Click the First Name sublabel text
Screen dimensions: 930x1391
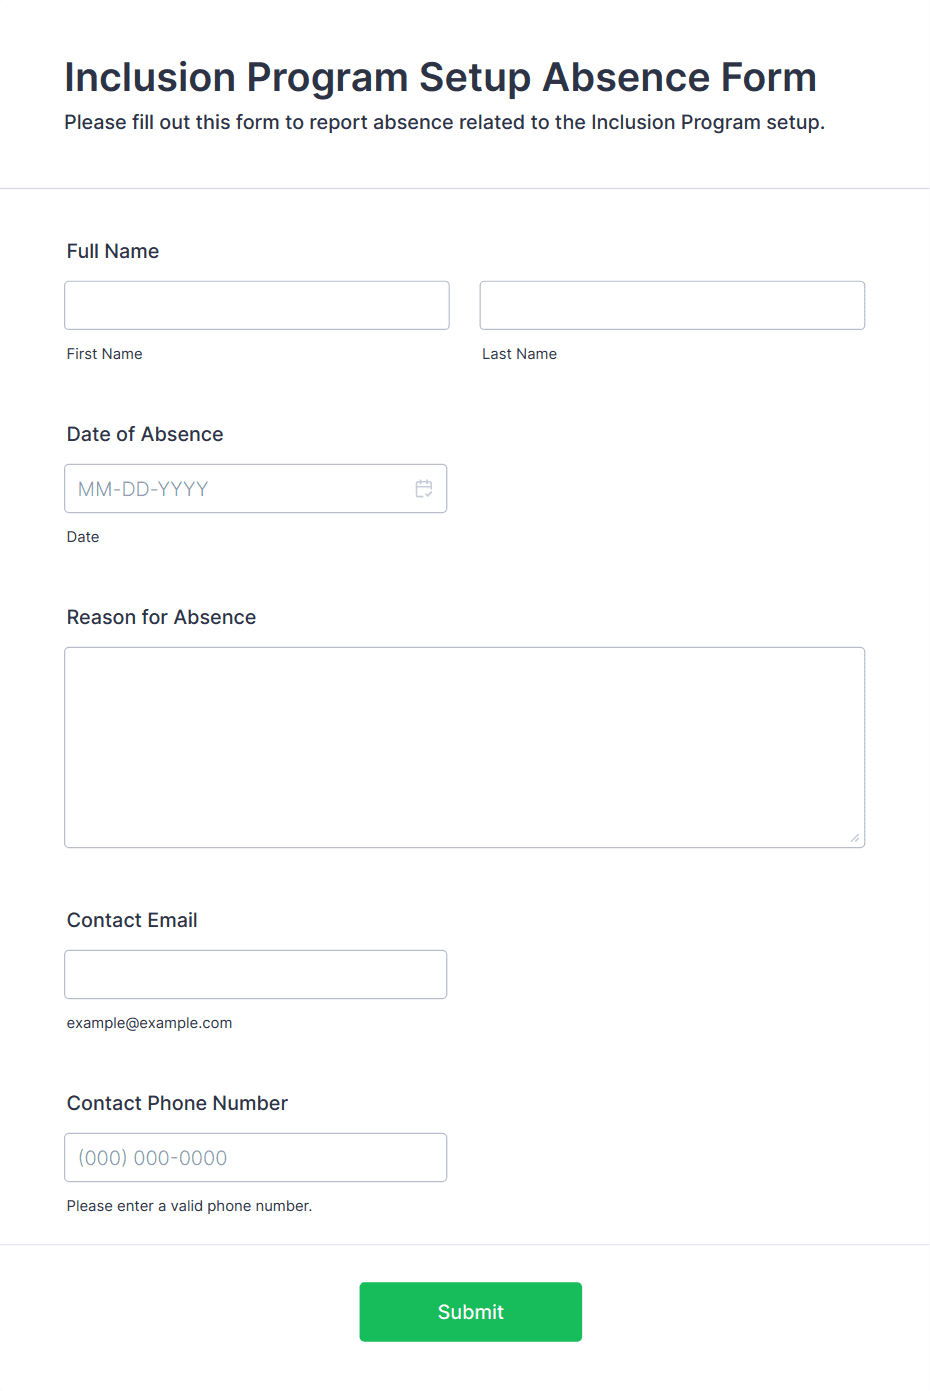pos(105,354)
